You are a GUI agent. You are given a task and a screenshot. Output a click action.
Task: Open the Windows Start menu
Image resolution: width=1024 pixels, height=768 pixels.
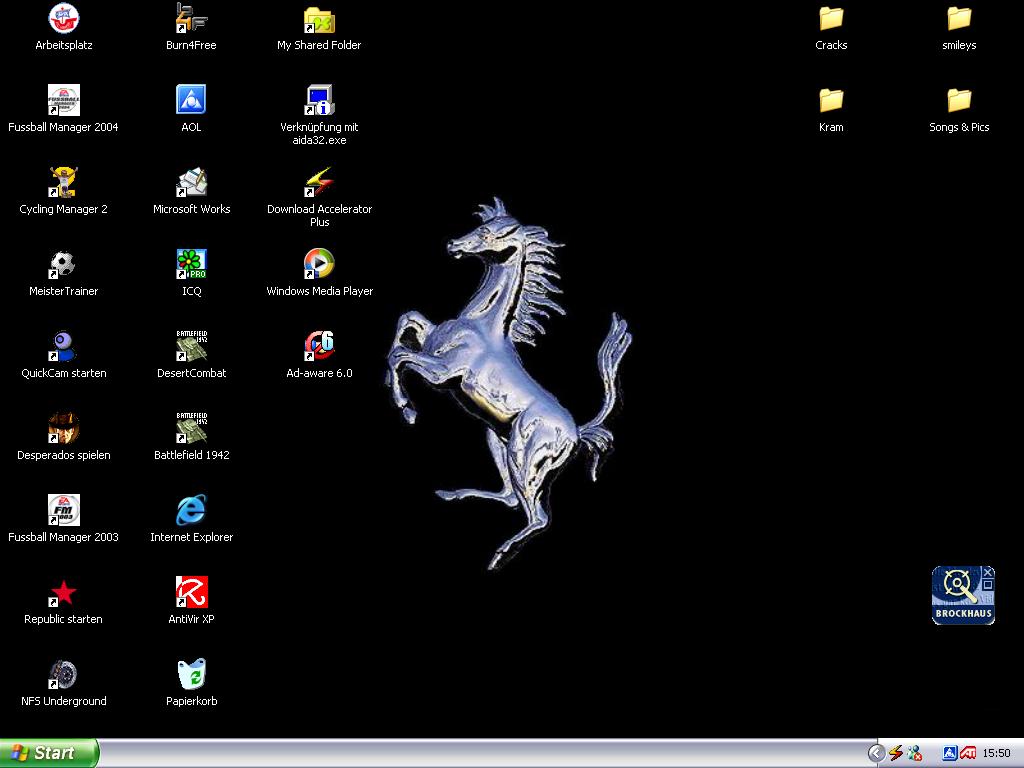tap(49, 753)
